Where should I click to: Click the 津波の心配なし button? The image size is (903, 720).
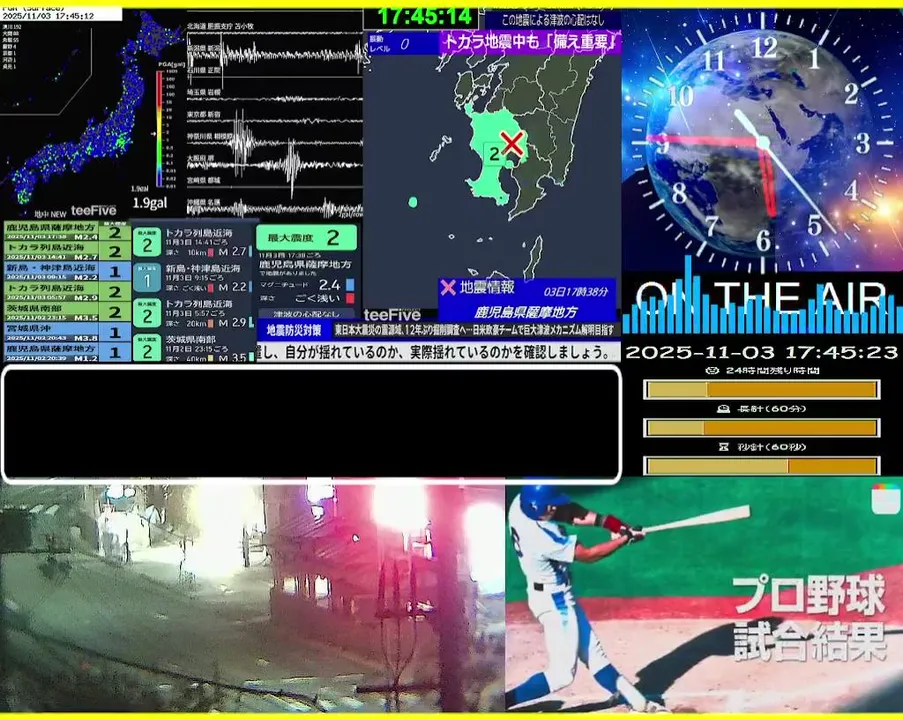click(x=306, y=314)
